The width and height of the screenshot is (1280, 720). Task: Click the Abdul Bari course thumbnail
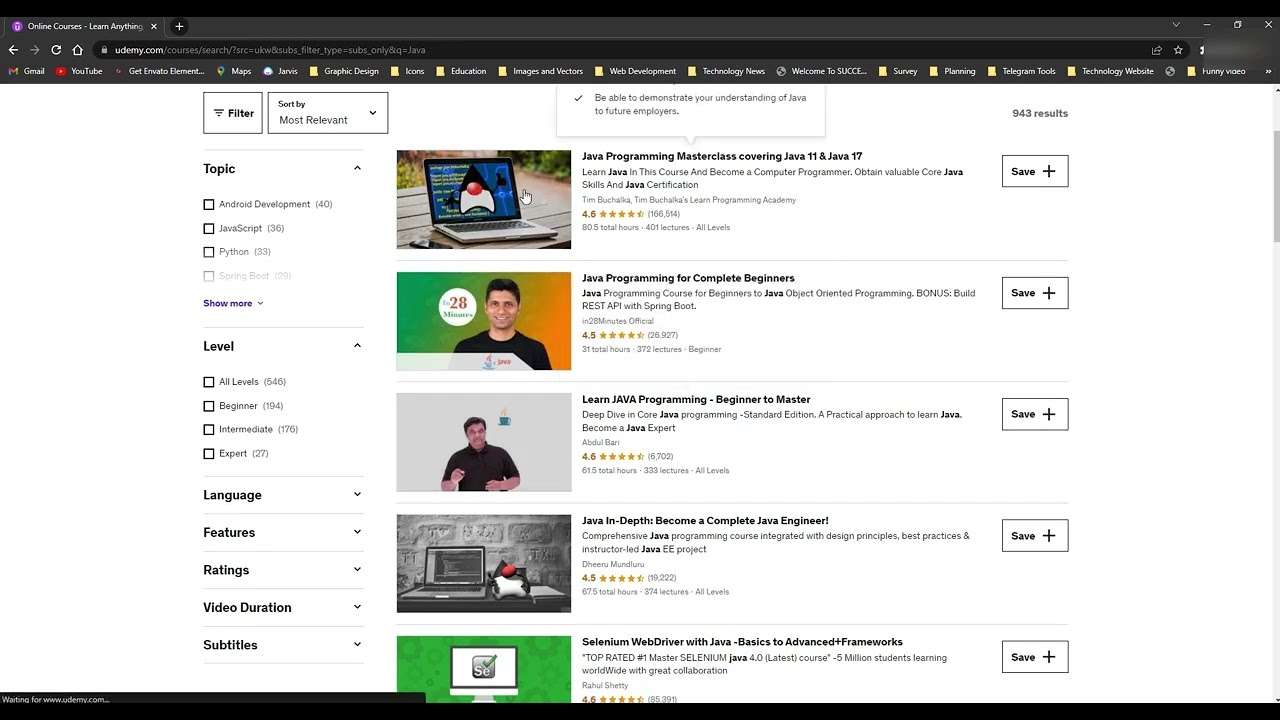click(x=484, y=442)
